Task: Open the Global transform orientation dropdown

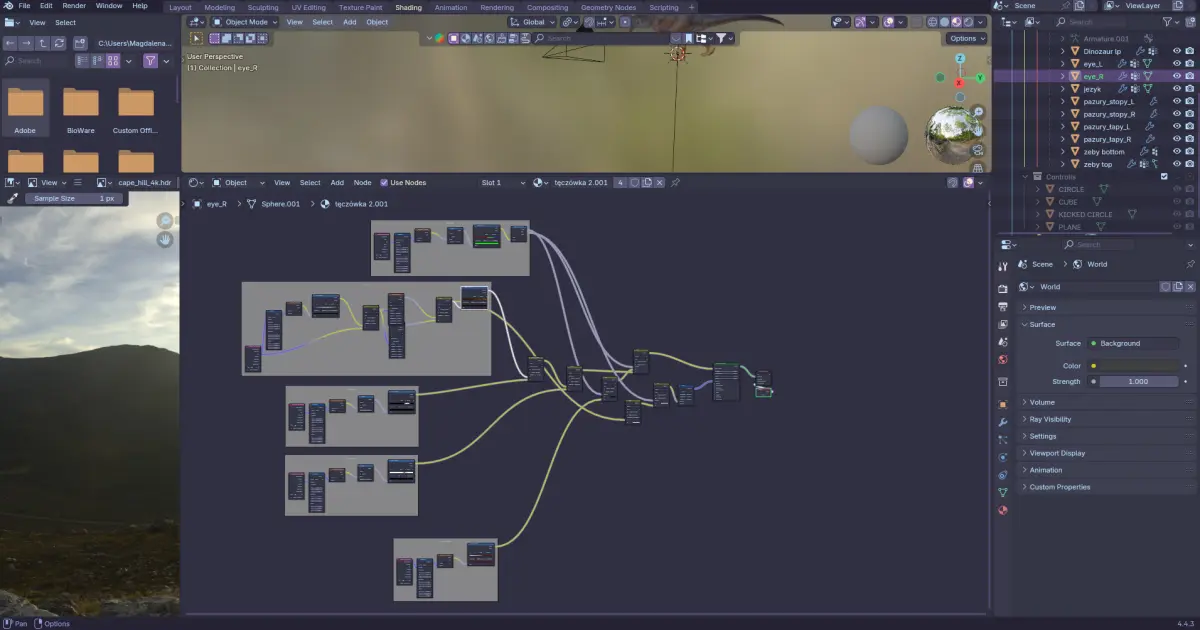Action: point(531,22)
